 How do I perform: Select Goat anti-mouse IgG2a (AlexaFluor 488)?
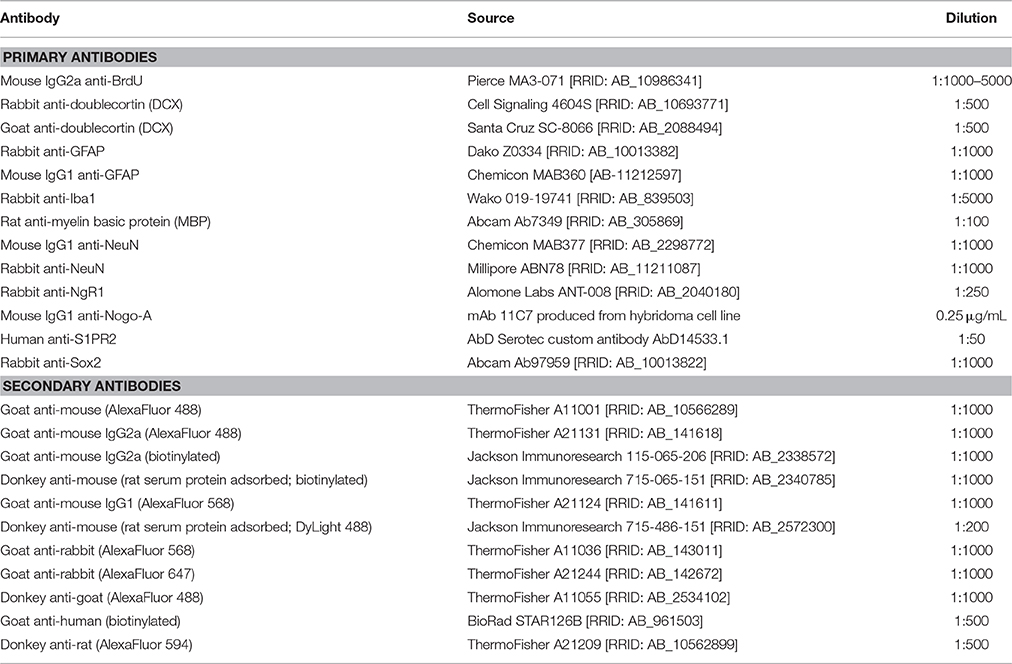[x=121, y=433]
